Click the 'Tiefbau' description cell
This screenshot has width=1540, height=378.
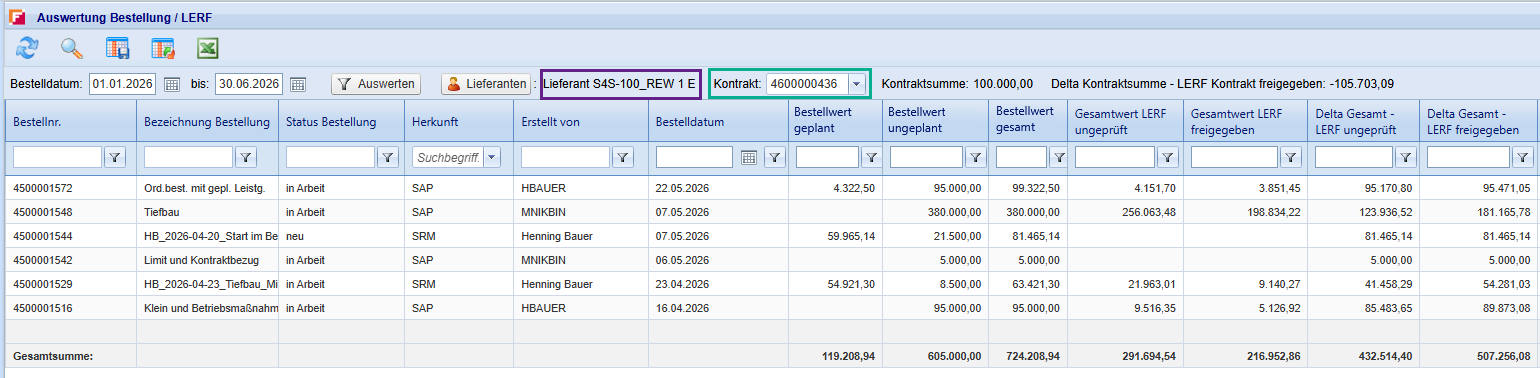(207, 211)
